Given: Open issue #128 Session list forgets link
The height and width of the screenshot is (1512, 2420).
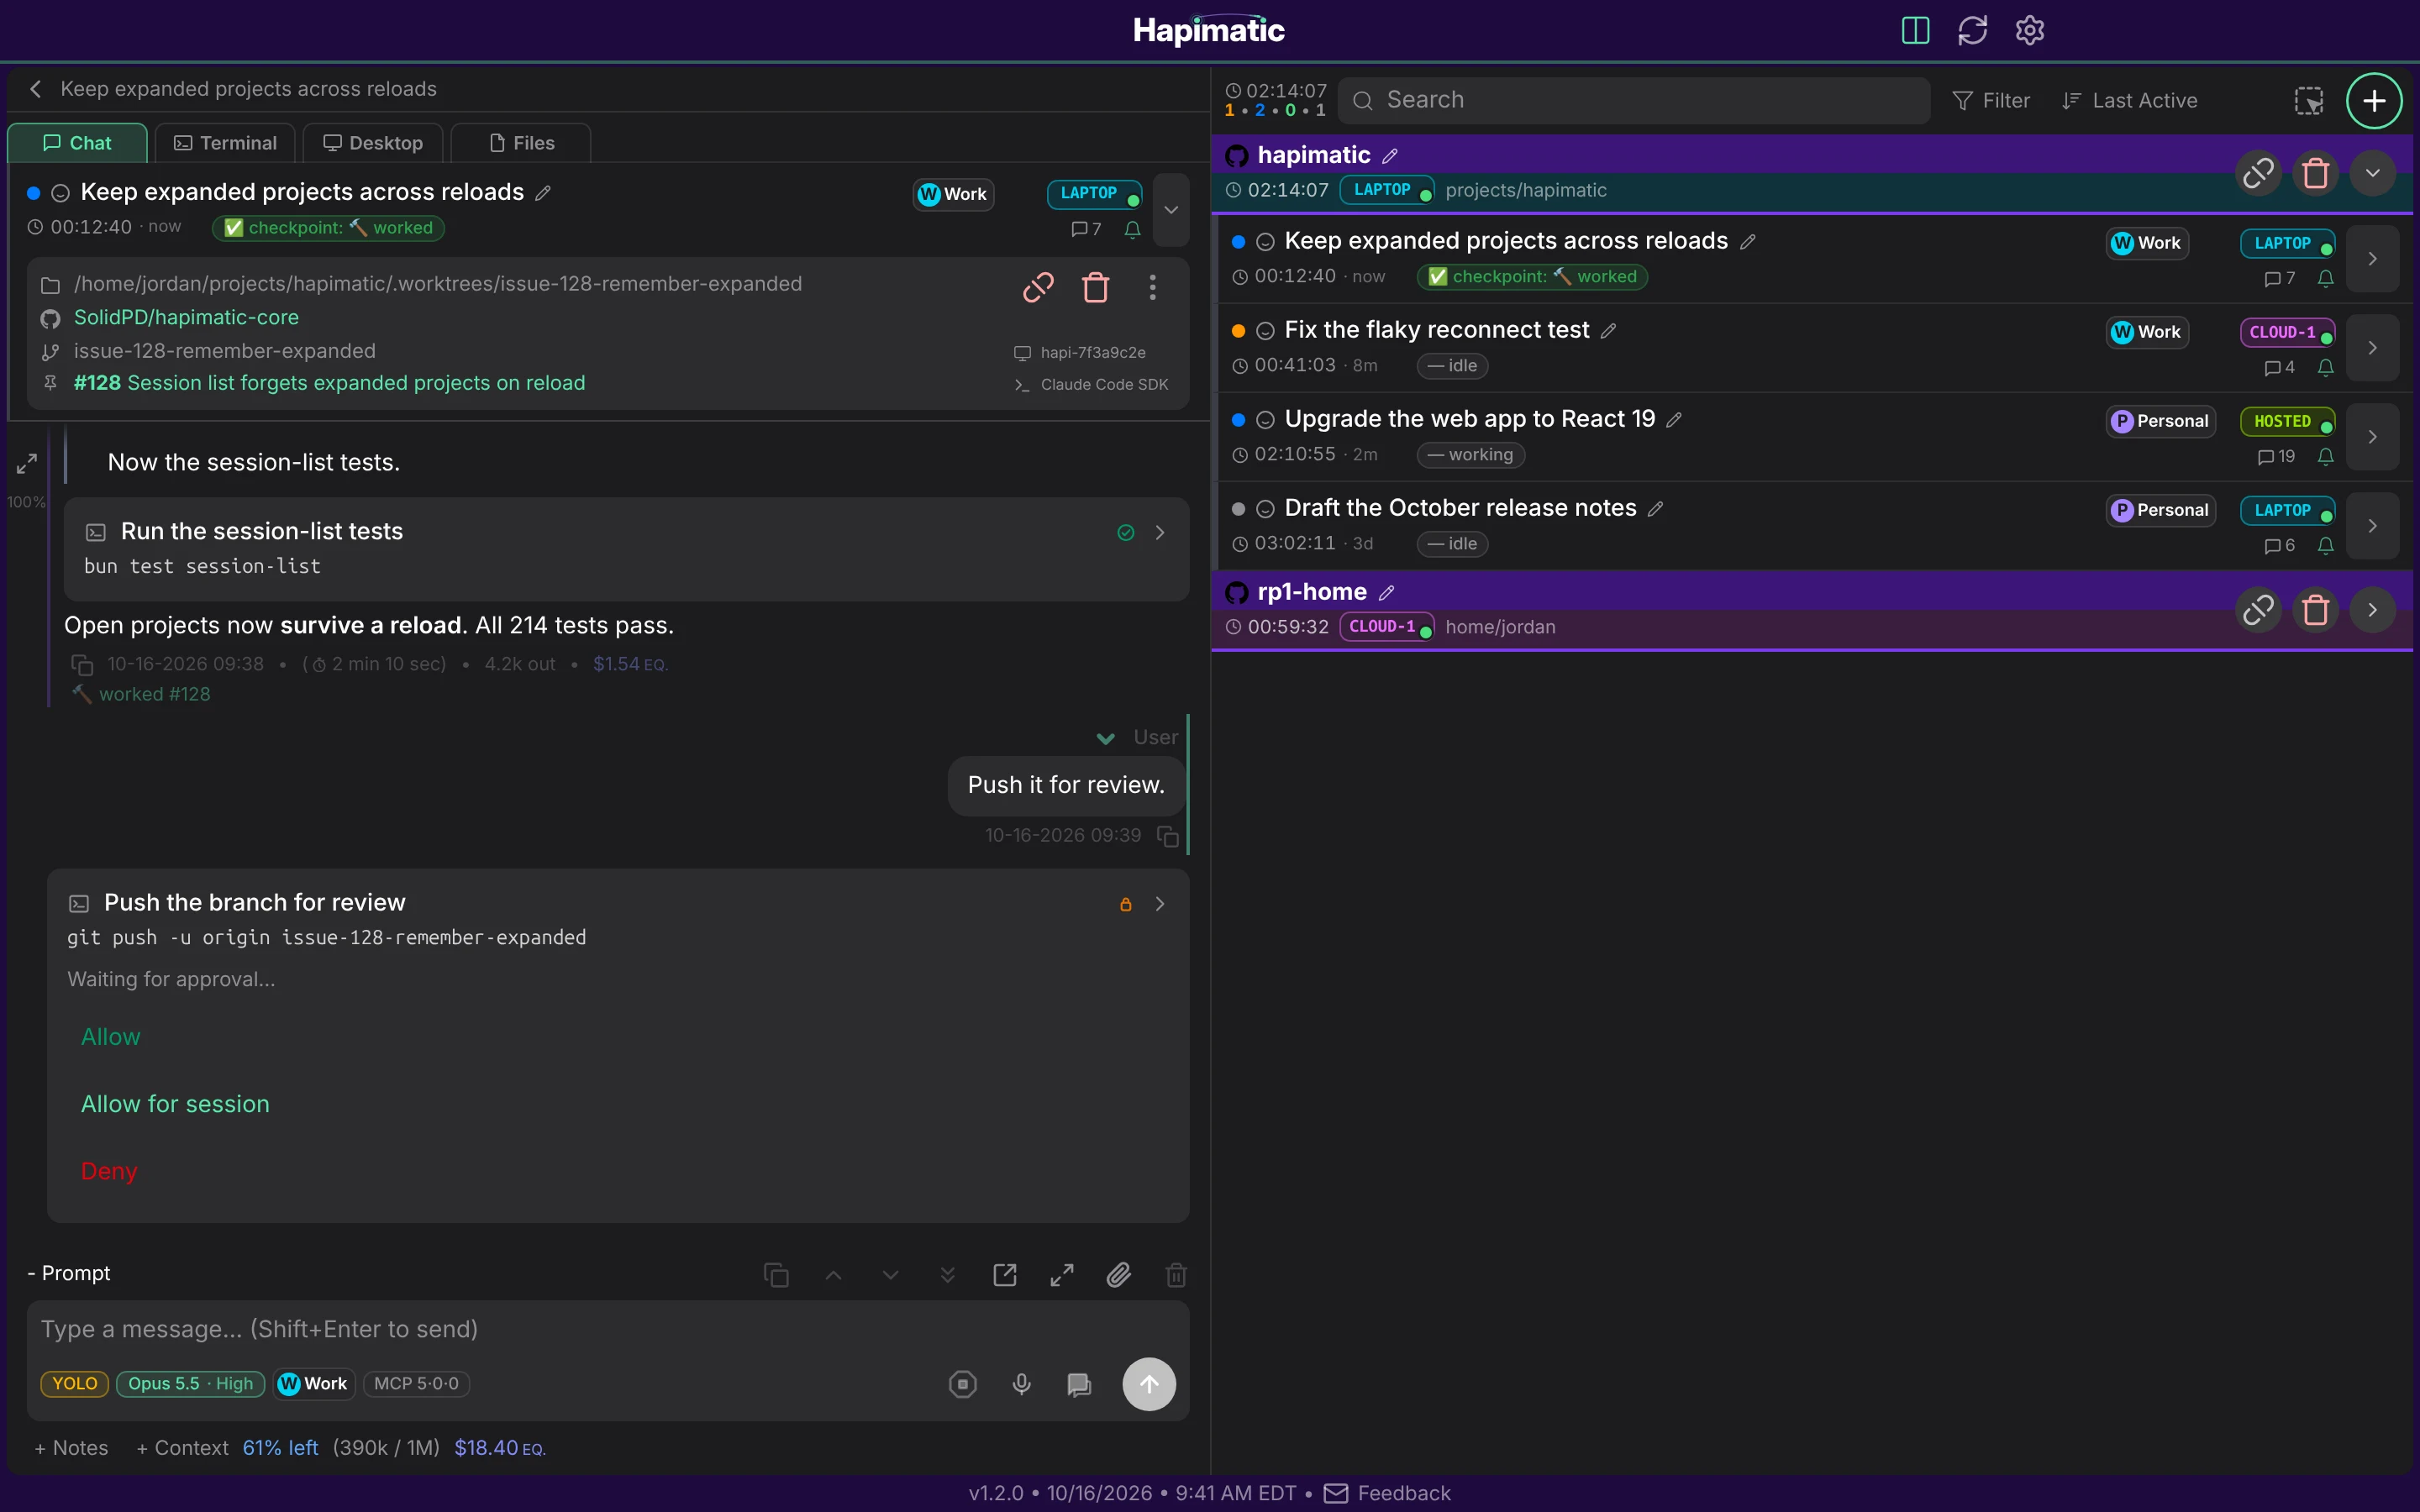Looking at the screenshot, I should (x=329, y=383).
